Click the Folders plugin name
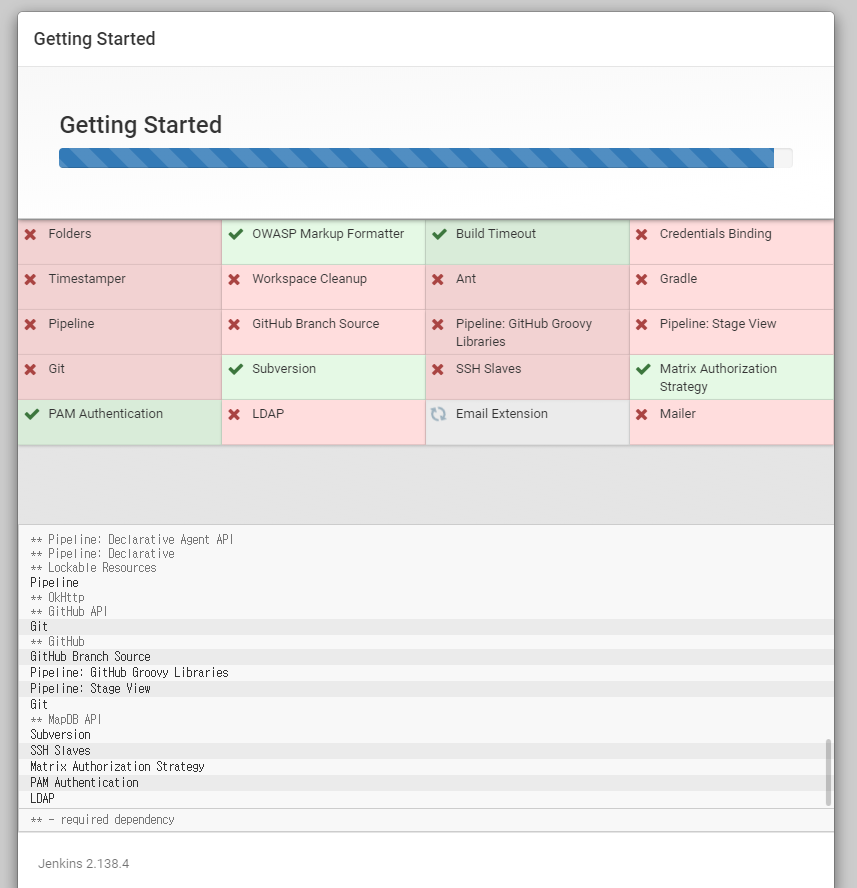 pyautogui.click(x=70, y=233)
